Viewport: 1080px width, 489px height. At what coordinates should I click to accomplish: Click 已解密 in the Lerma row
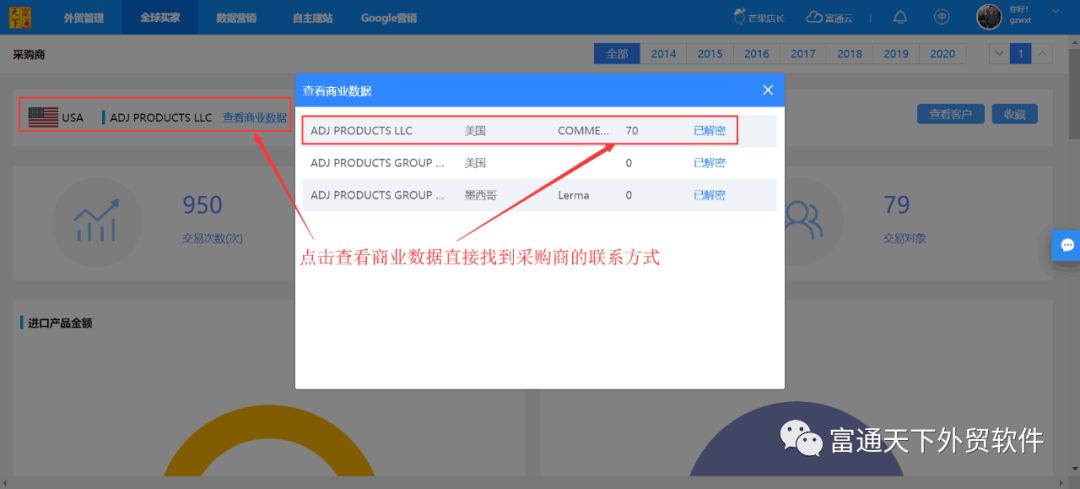pyautogui.click(x=709, y=195)
